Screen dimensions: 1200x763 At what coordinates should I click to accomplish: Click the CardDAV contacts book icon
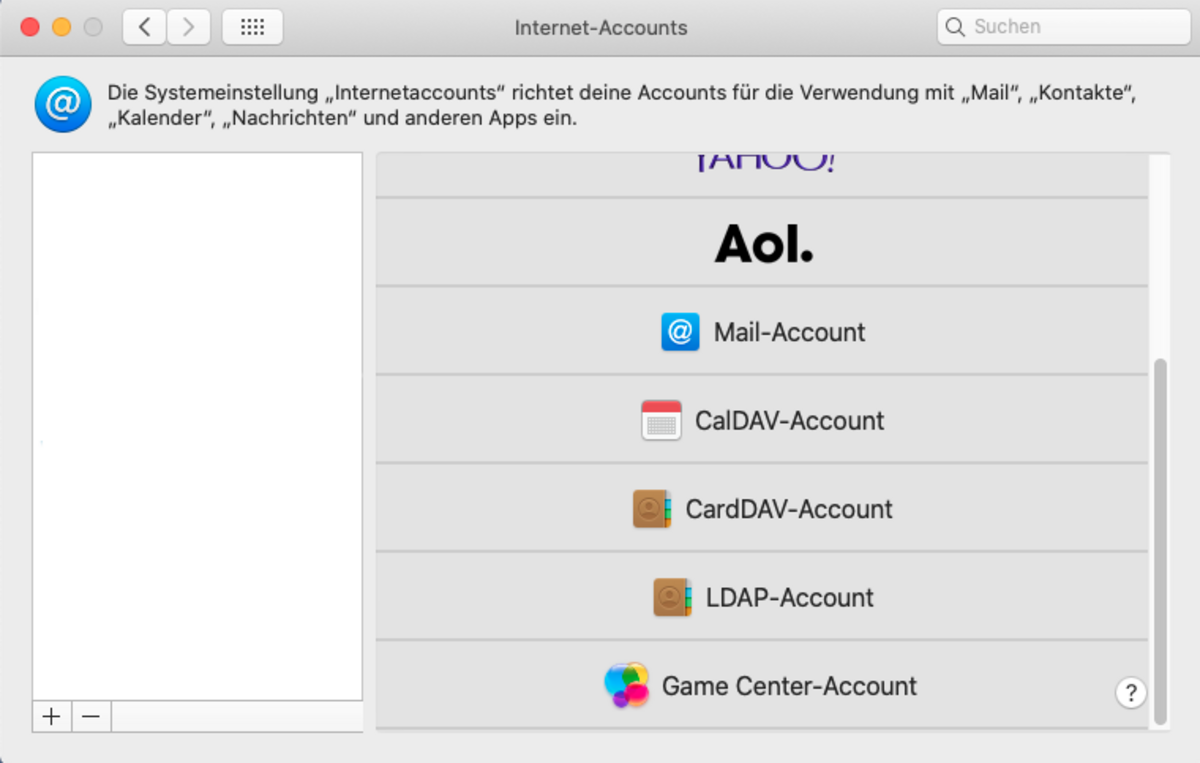point(651,509)
